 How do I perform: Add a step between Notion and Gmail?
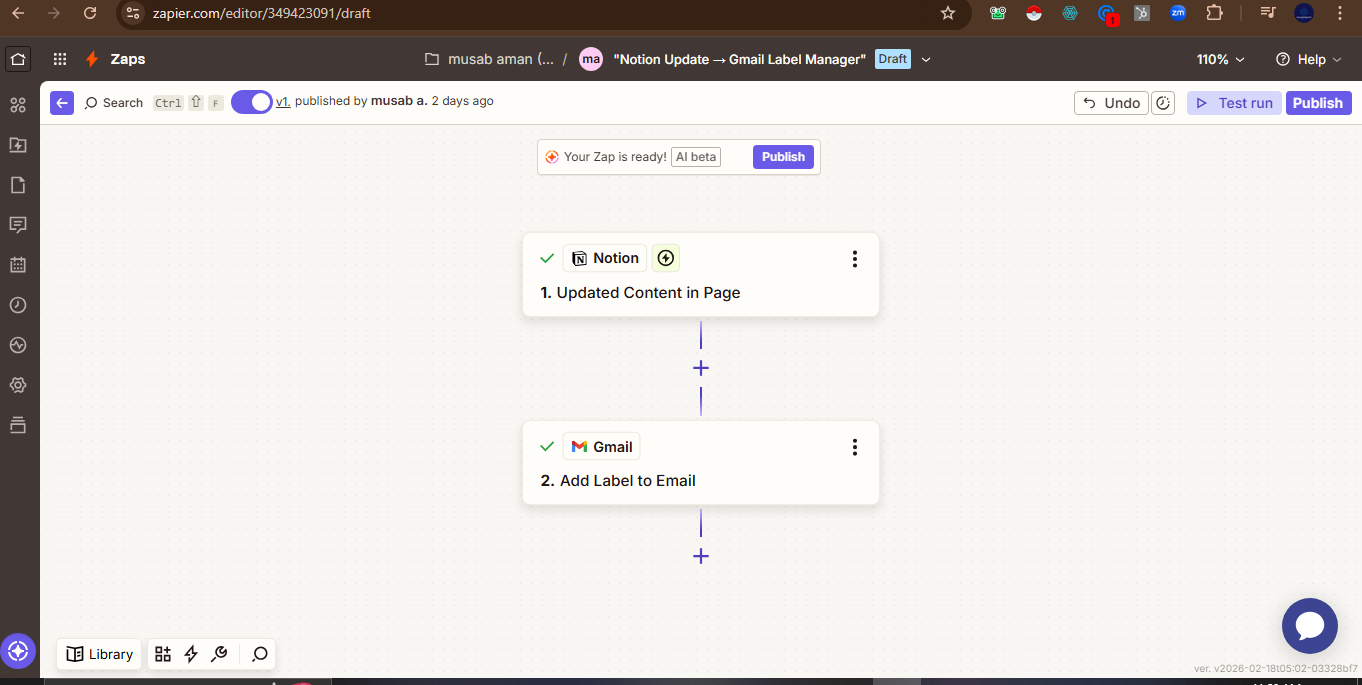pyautogui.click(x=701, y=368)
